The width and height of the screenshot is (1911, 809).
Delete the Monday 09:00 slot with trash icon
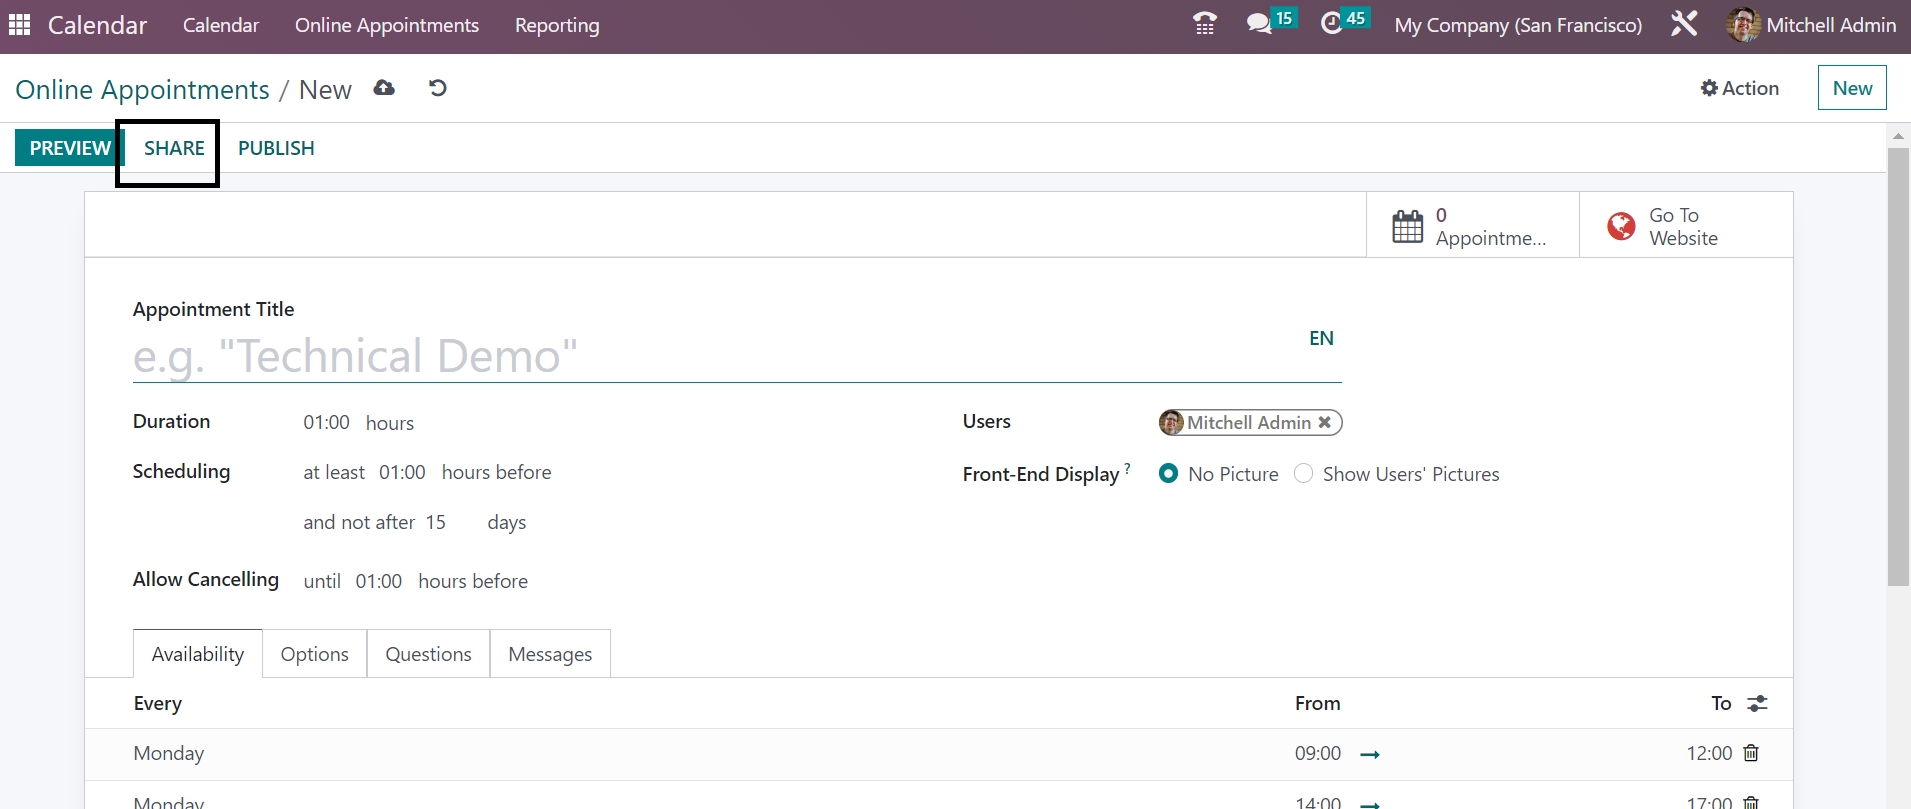tap(1751, 753)
